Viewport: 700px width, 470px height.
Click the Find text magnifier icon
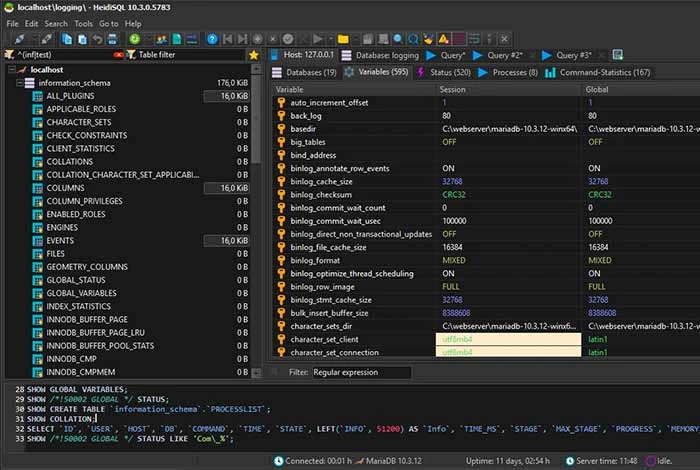(x=398, y=39)
